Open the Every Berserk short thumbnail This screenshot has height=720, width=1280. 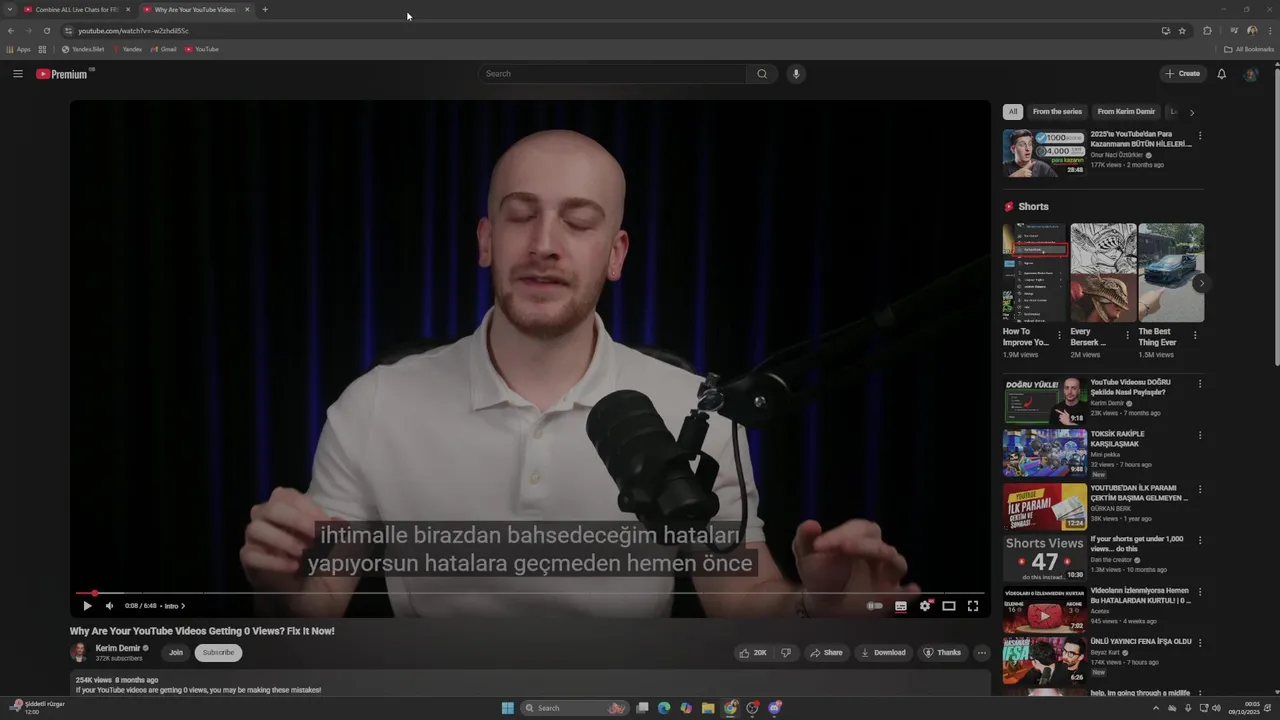[x=1103, y=272]
